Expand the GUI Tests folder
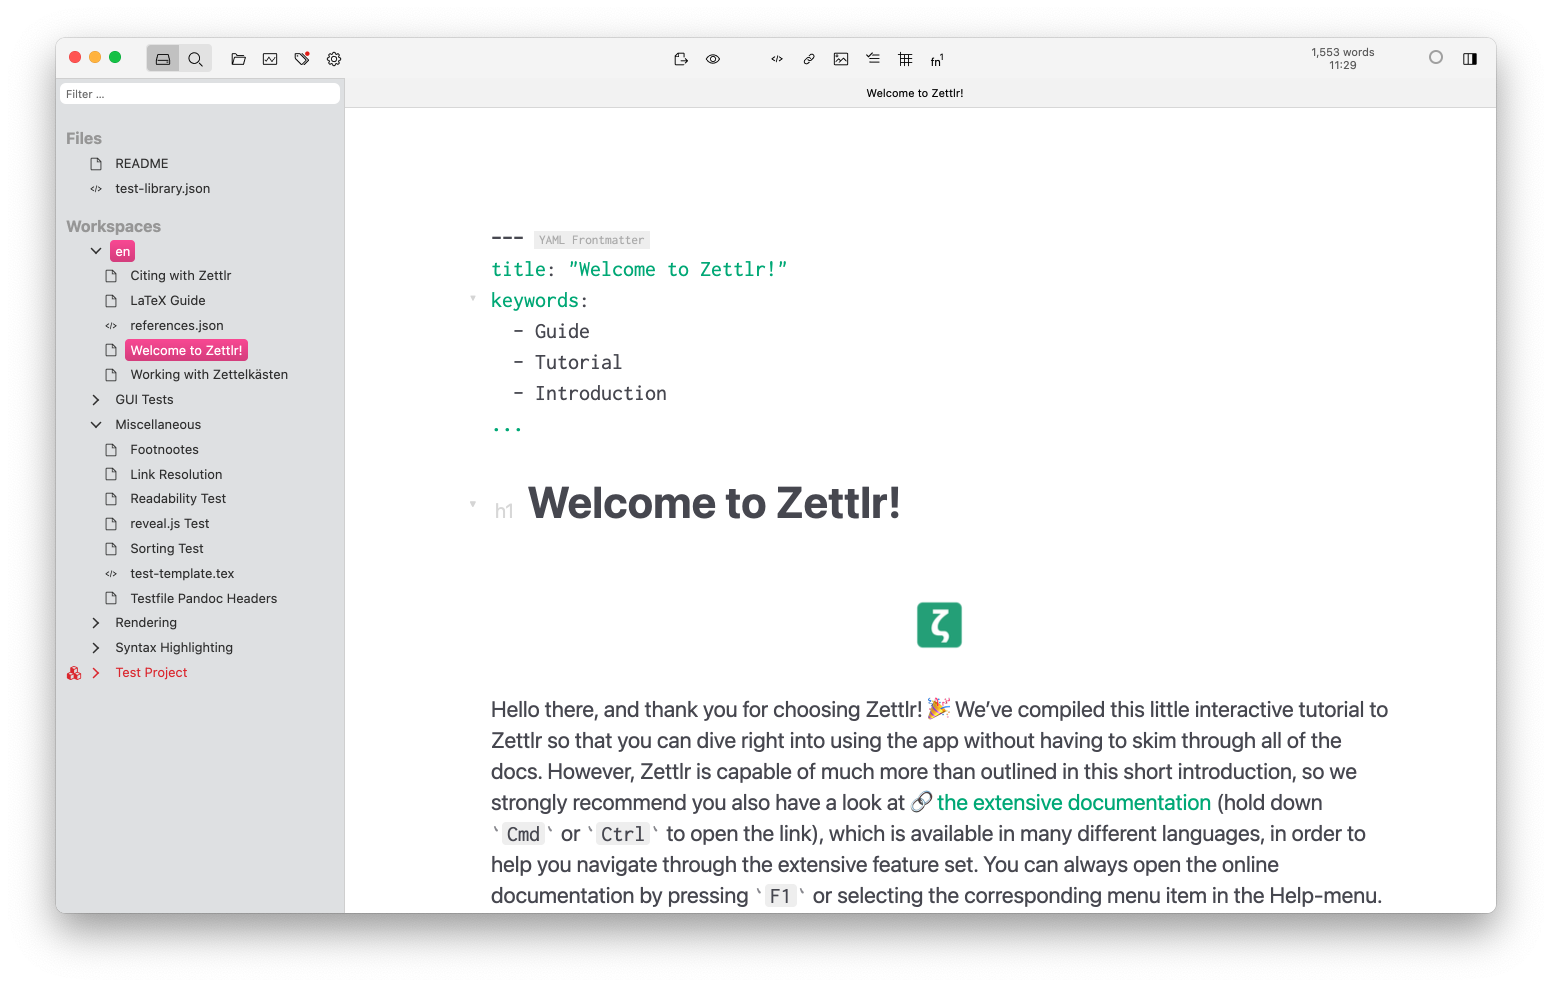This screenshot has height=987, width=1552. pos(96,400)
